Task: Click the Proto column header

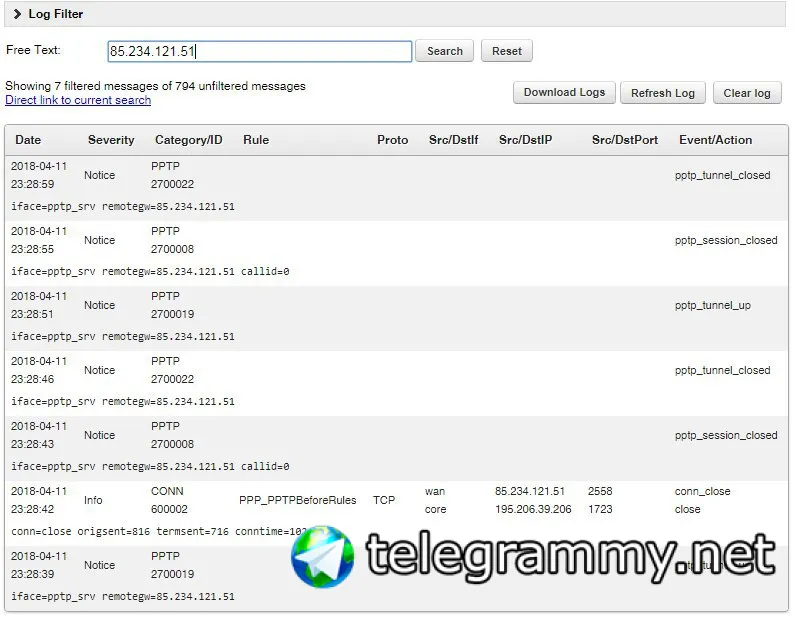Action: click(x=392, y=140)
